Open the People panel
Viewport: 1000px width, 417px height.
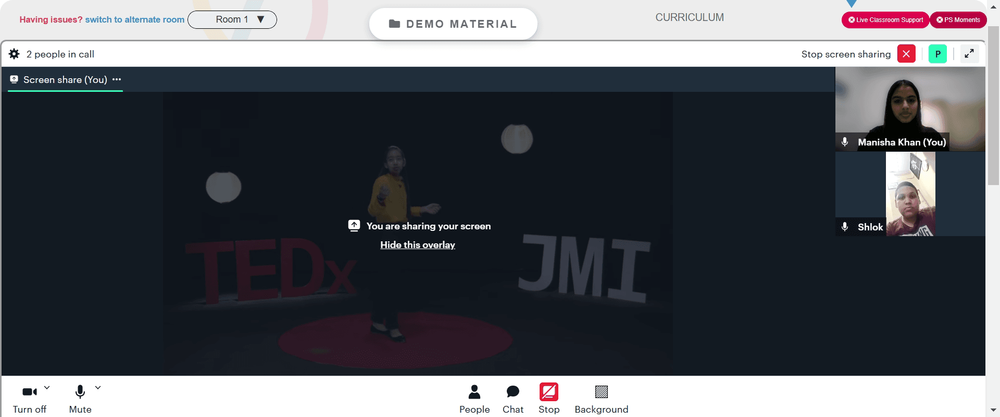(474, 400)
